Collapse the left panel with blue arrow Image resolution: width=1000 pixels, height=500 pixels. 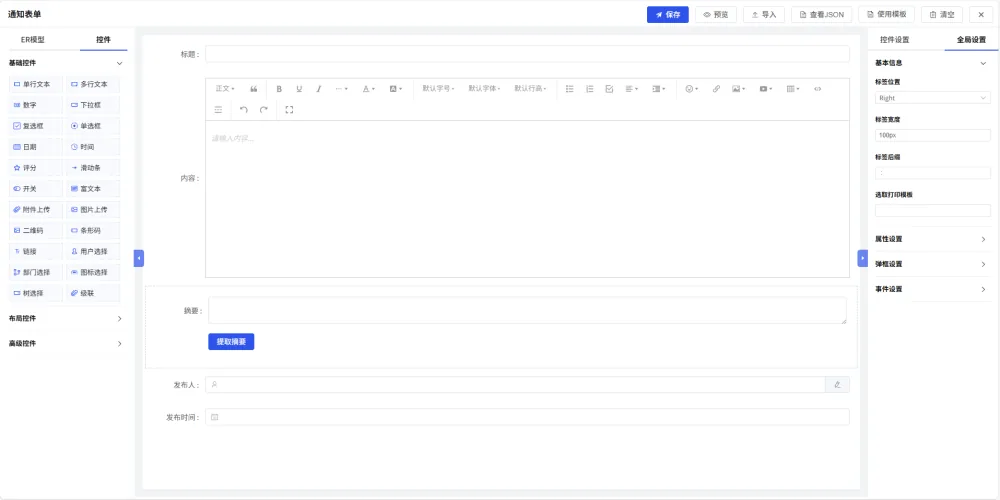tap(138, 258)
